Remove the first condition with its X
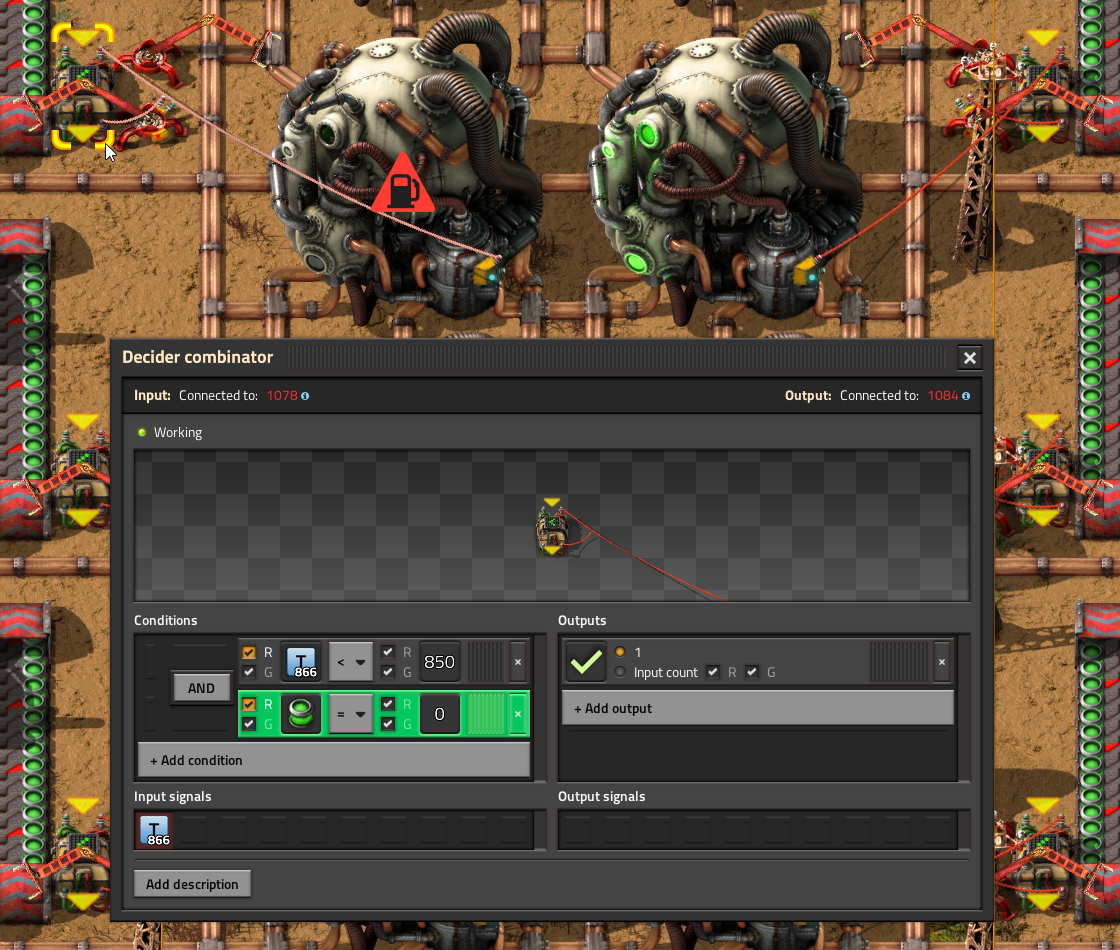Image resolution: width=1120 pixels, height=950 pixels. coord(518,662)
